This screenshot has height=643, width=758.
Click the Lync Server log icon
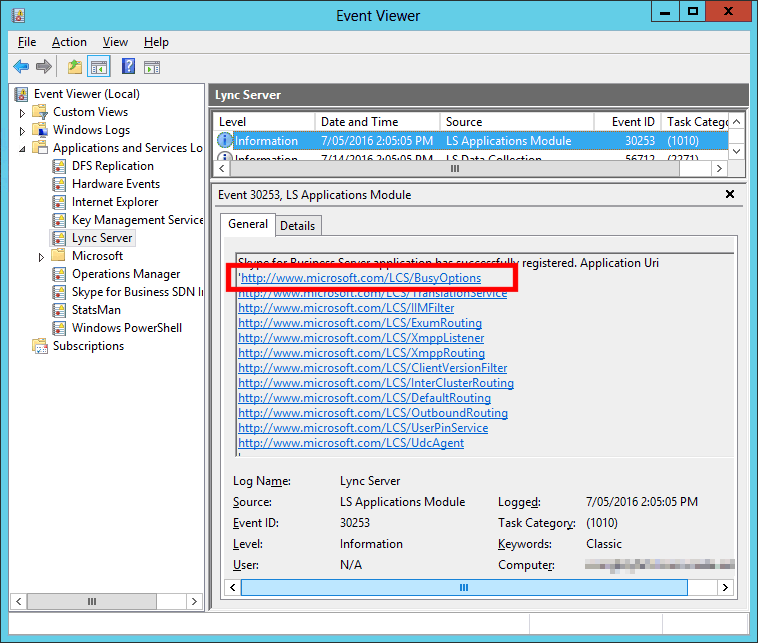[59, 238]
